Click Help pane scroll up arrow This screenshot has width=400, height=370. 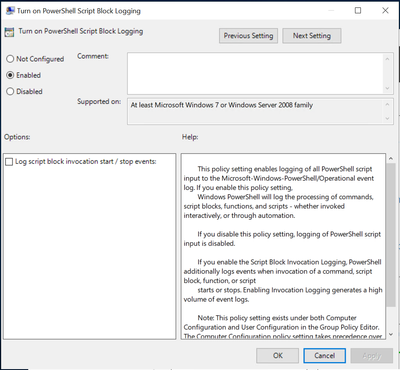pos(391,159)
